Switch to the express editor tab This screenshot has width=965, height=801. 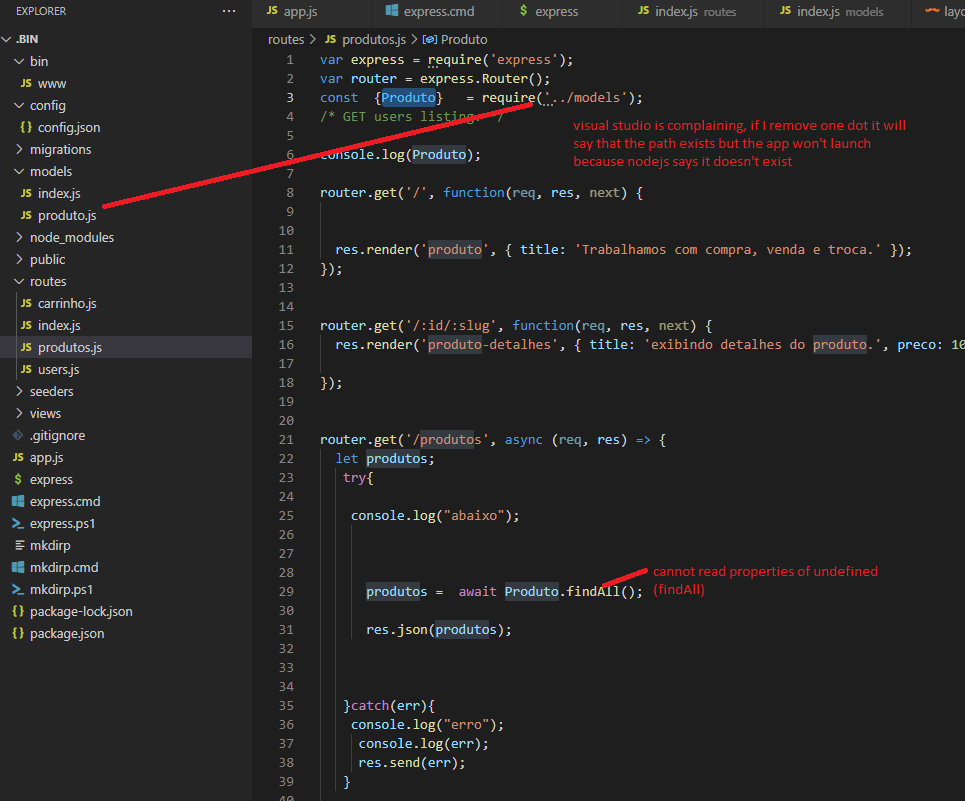point(563,12)
